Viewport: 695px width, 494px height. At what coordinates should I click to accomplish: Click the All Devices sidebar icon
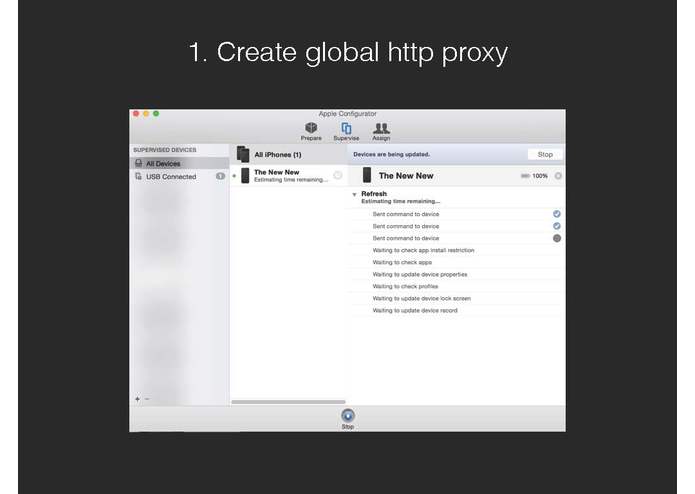[x=139, y=163]
